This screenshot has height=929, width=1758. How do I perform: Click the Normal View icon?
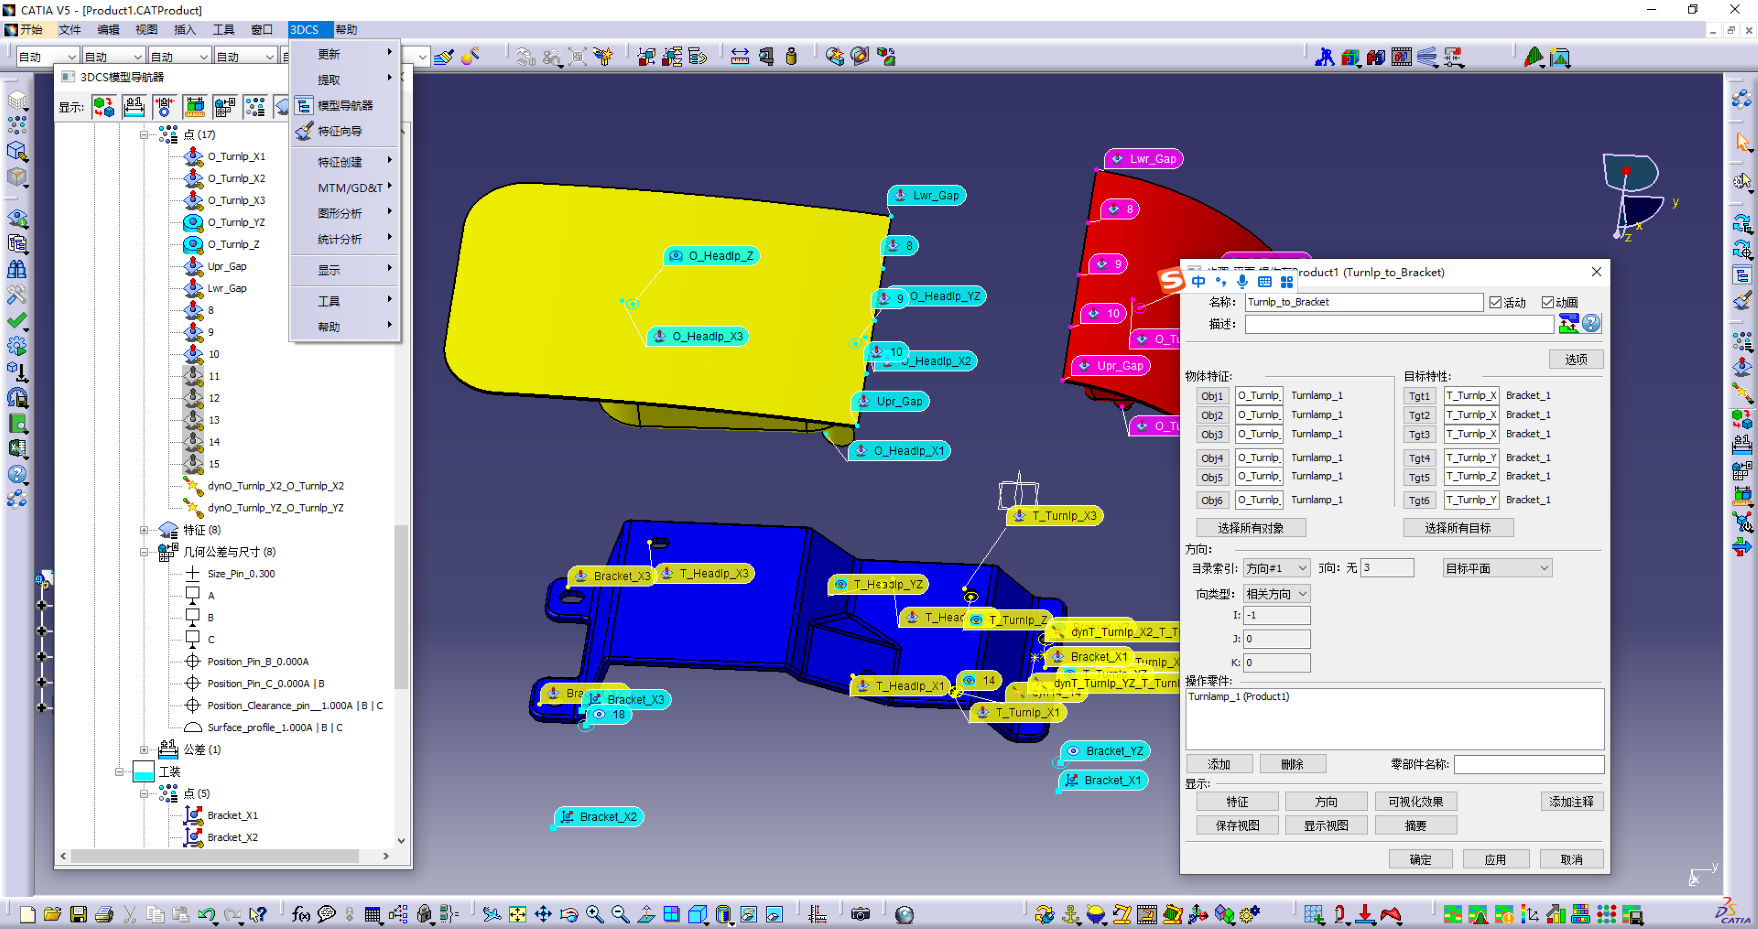[646, 914]
